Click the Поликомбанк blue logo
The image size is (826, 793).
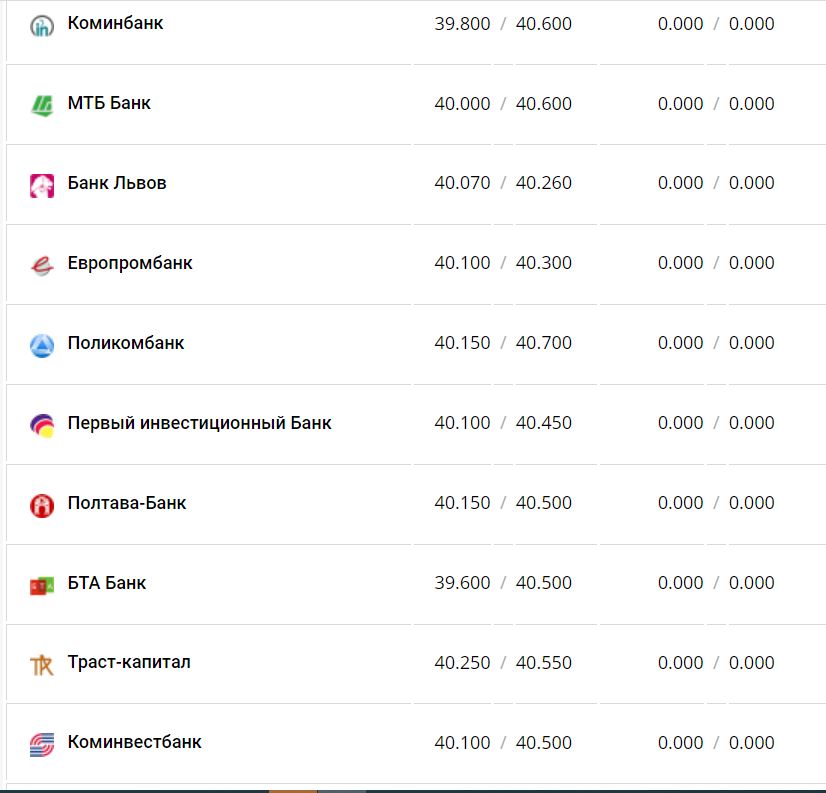[41, 345]
